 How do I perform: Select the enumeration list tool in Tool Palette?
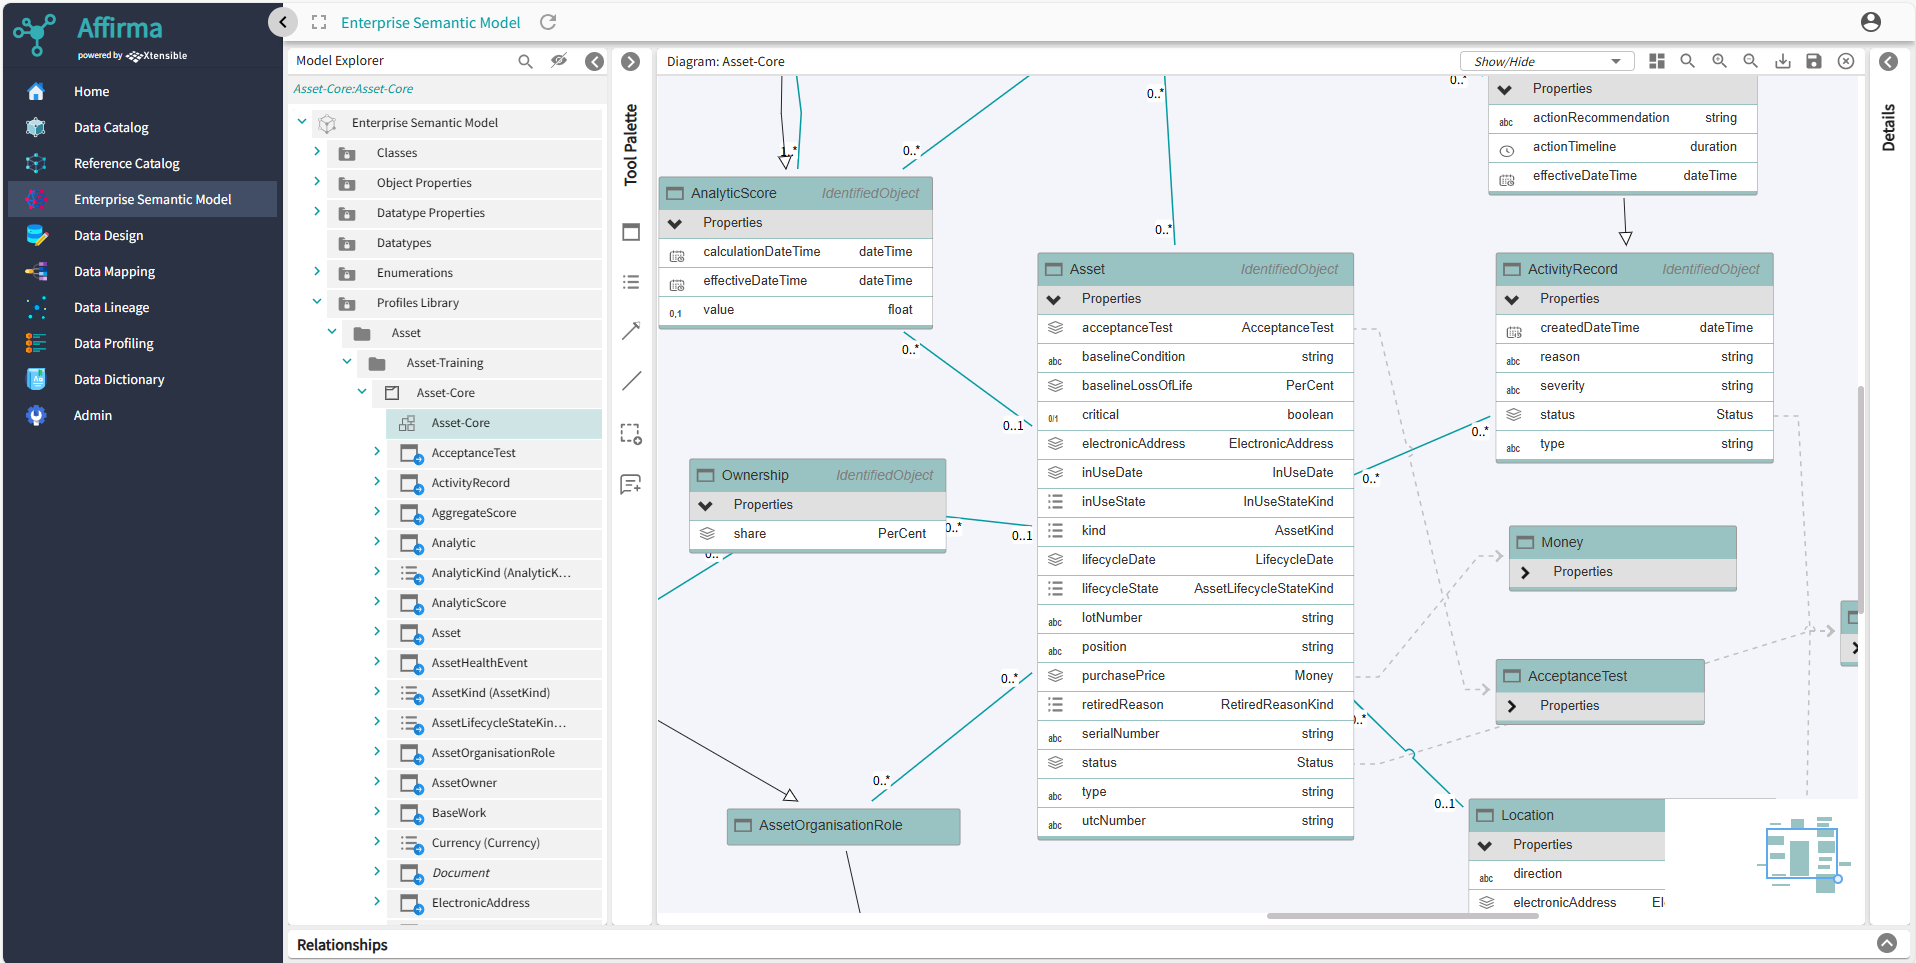point(631,282)
